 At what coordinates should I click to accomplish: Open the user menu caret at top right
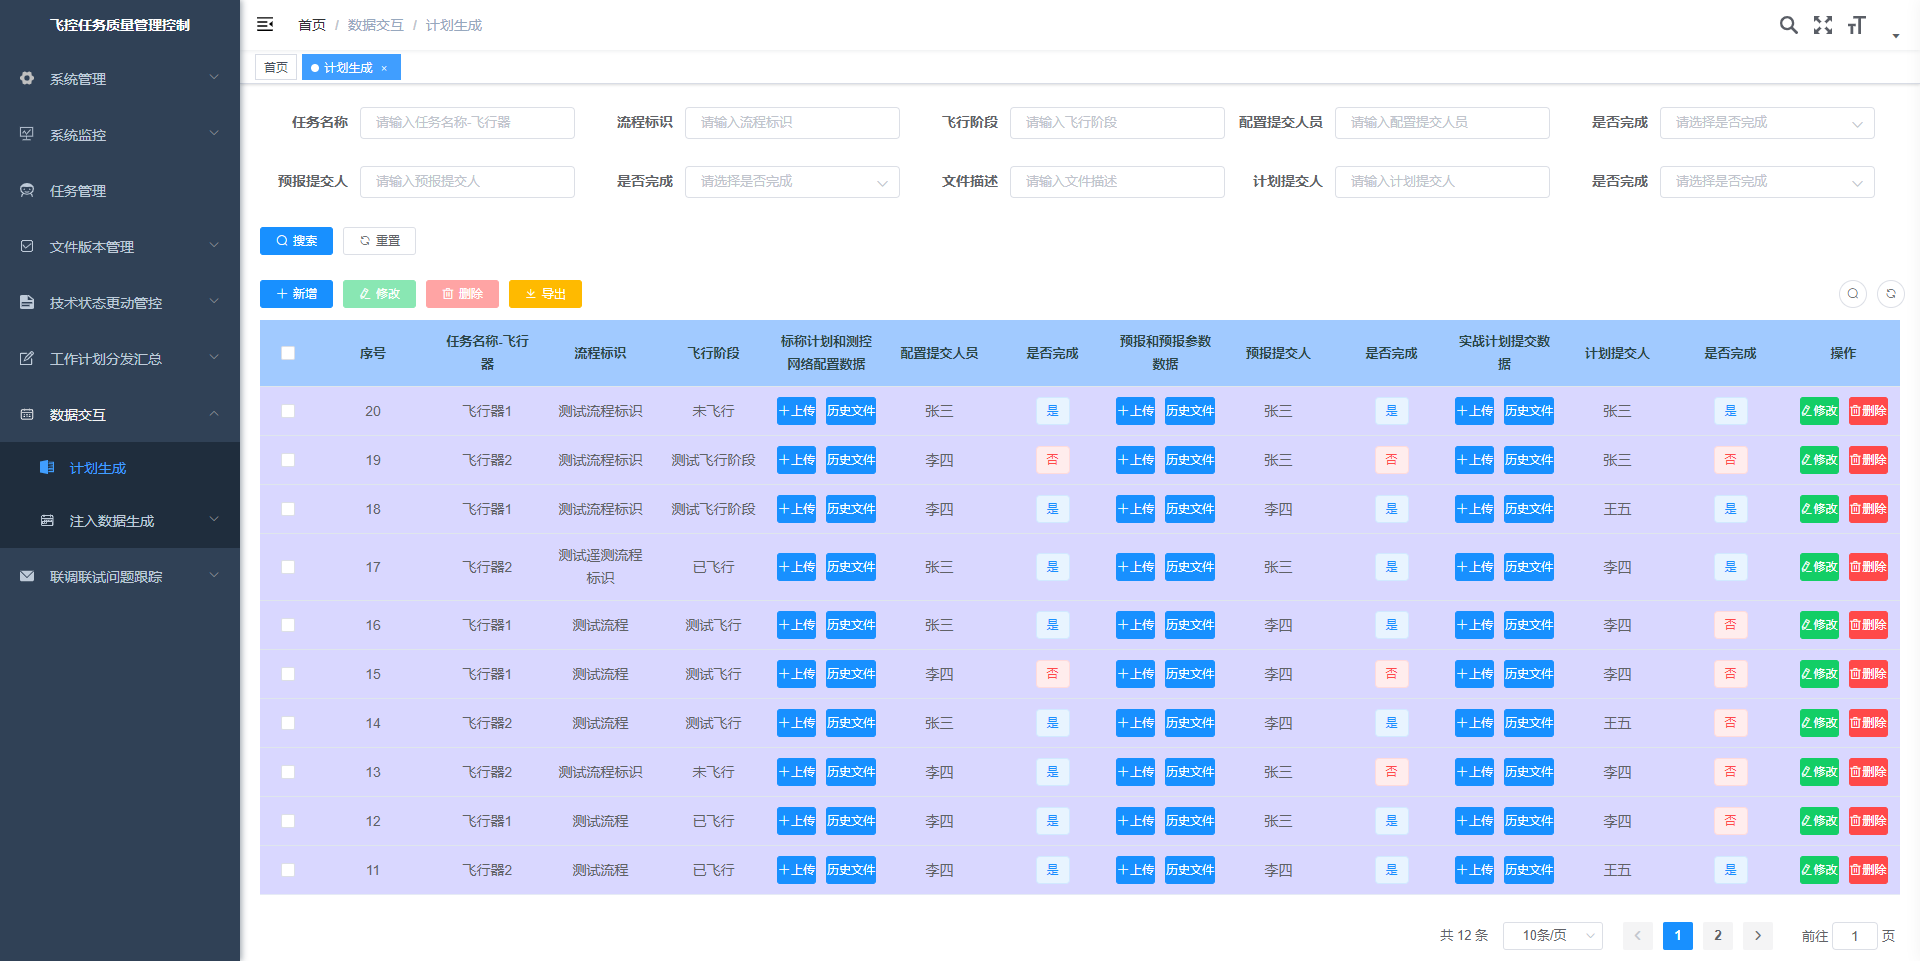(1895, 36)
